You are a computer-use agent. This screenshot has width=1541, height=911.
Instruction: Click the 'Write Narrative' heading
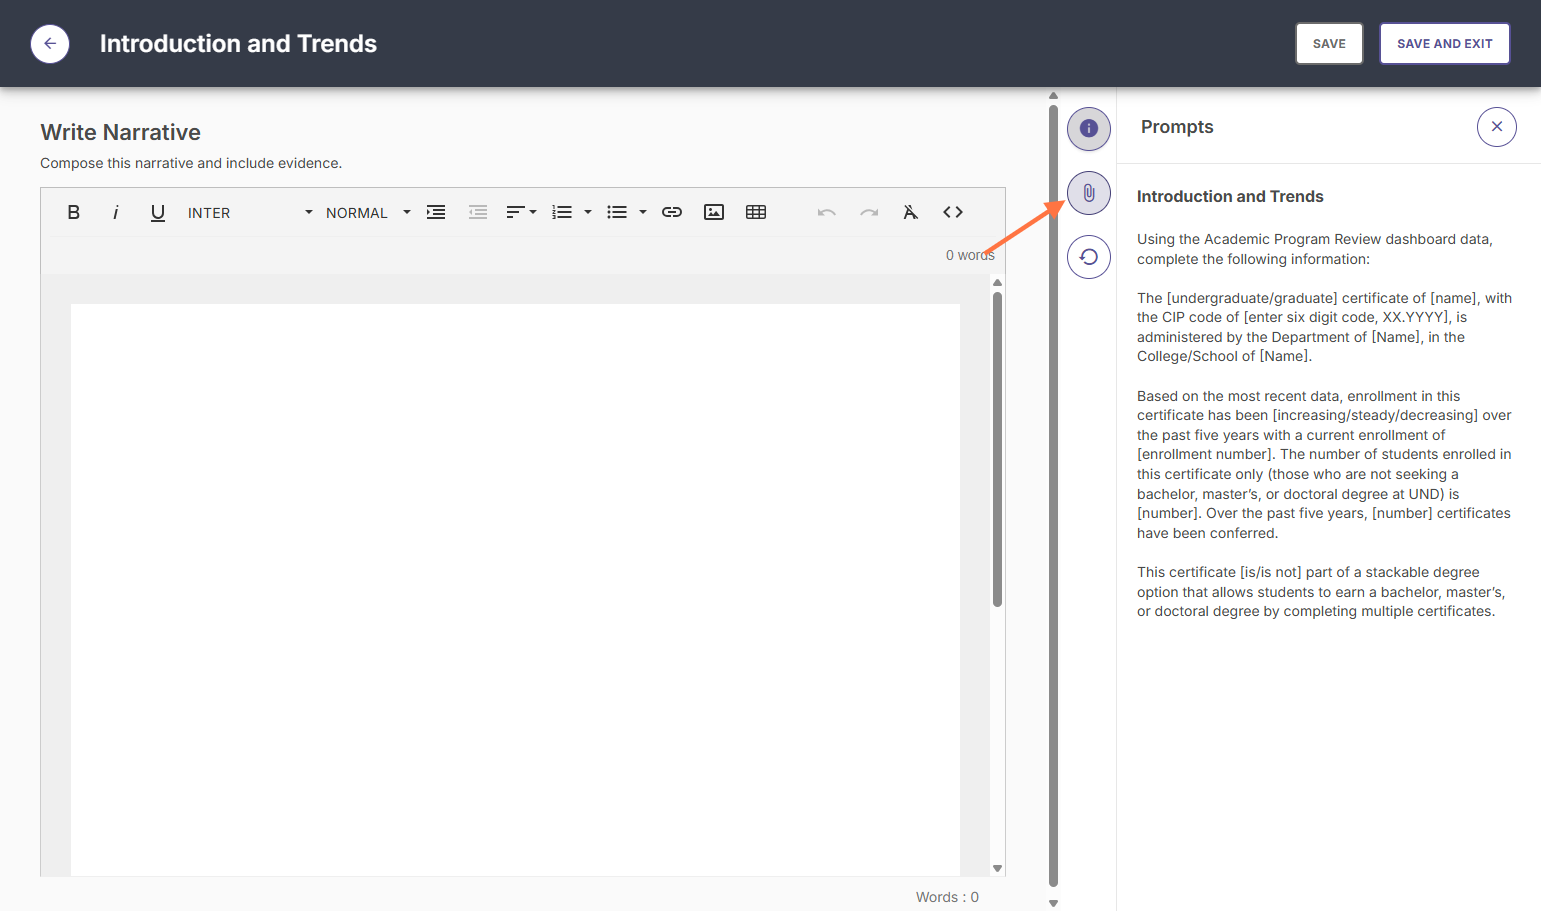(120, 132)
